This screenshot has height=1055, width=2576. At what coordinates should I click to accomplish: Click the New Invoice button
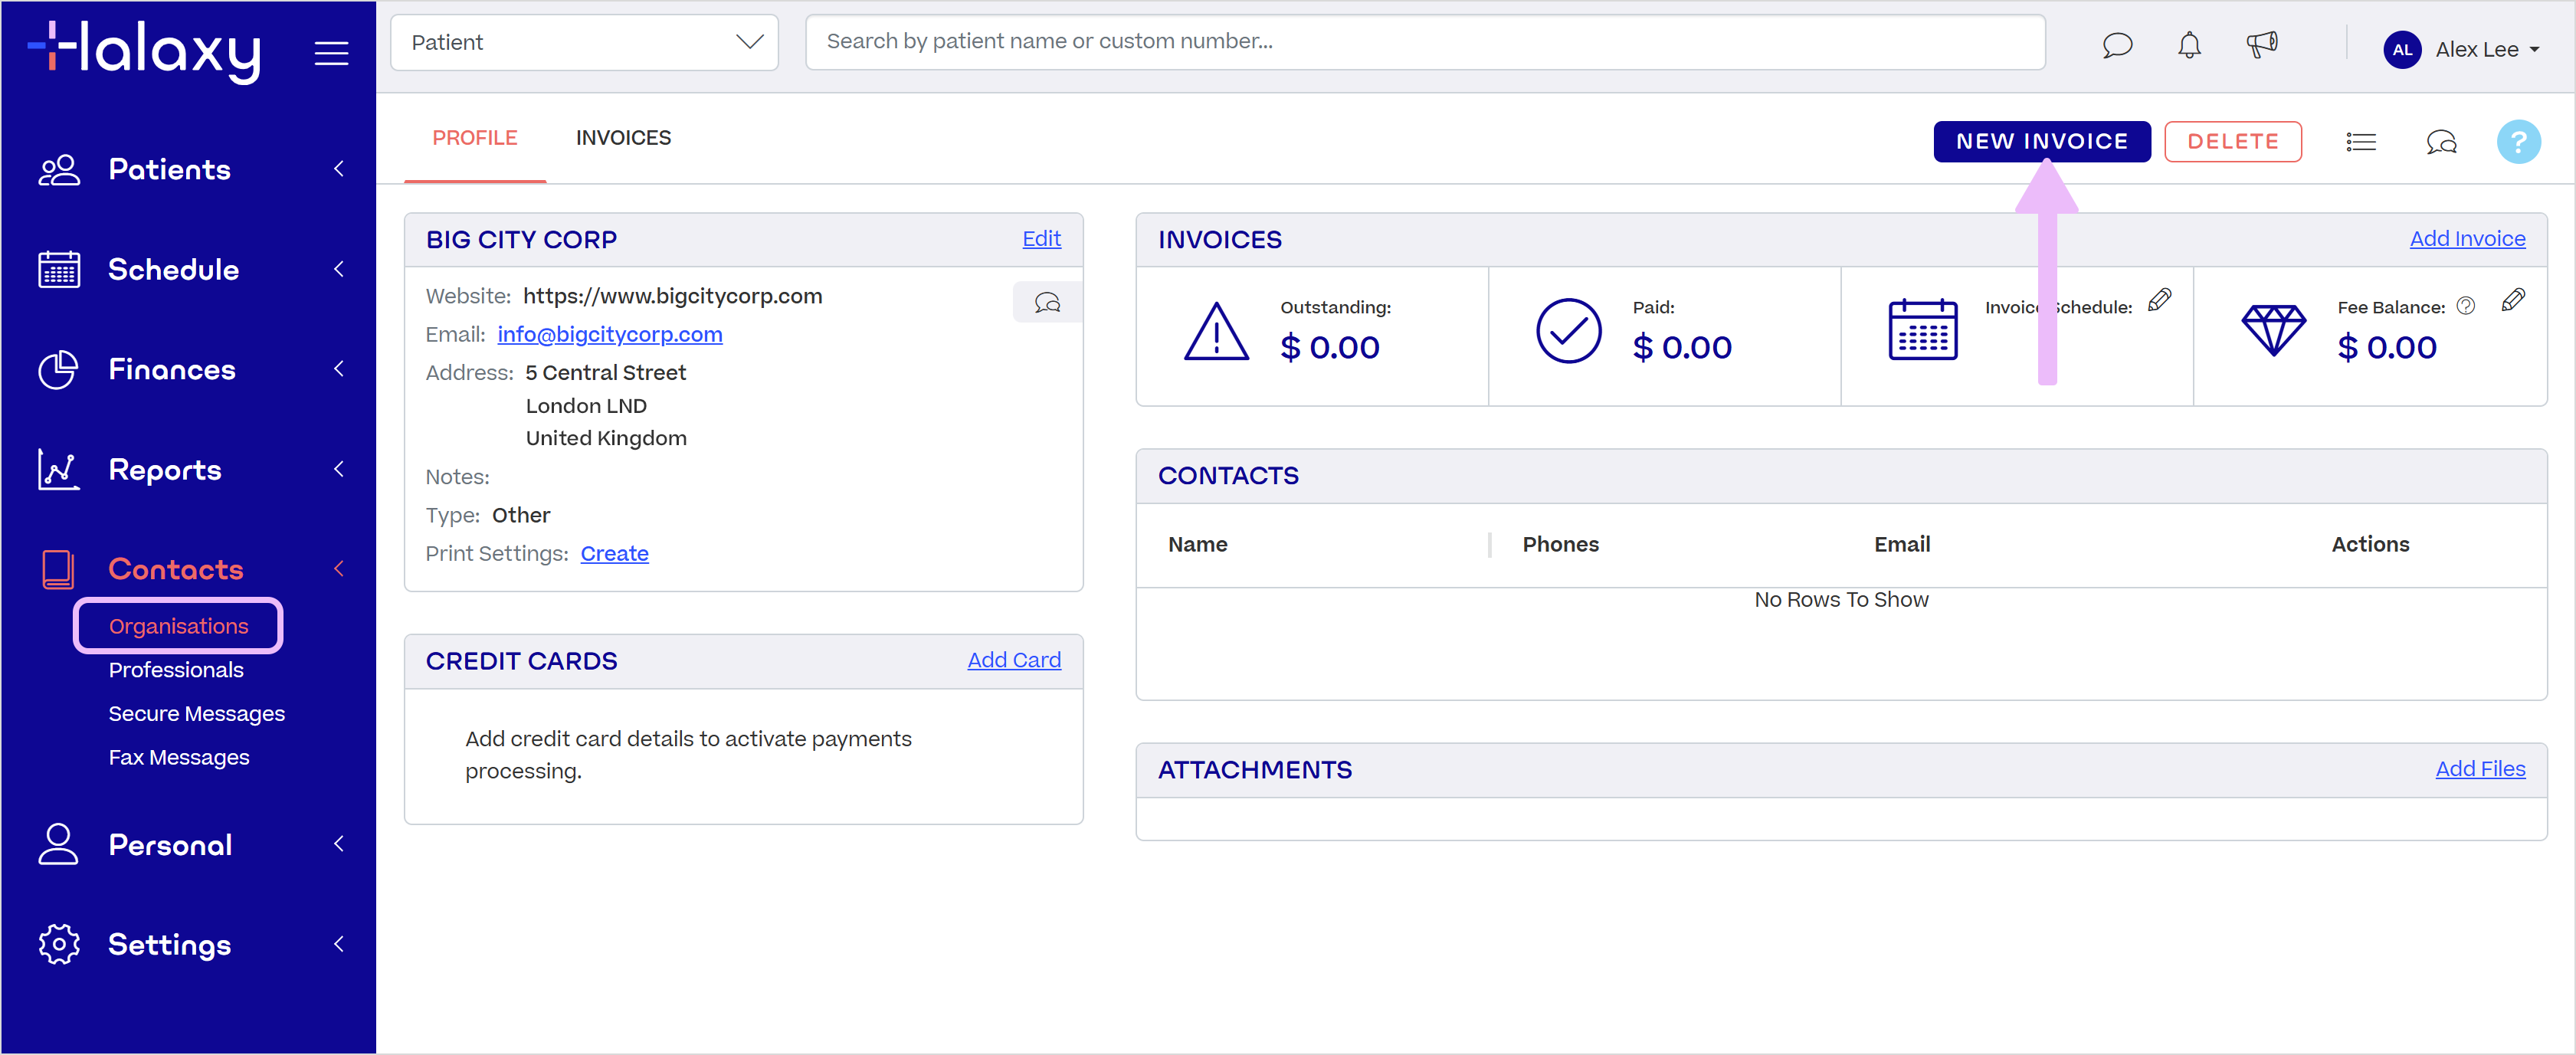point(2041,142)
